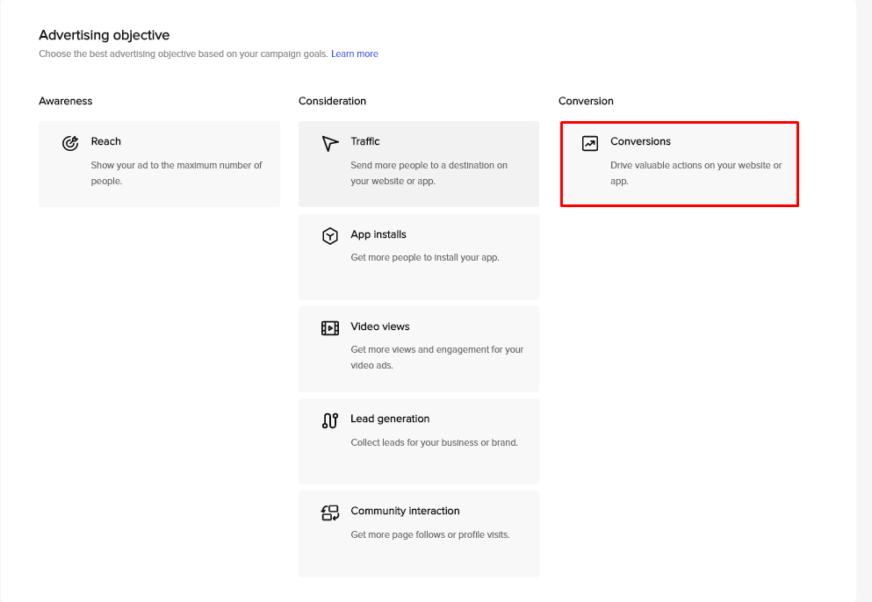
Task: Select the Reach objective card
Action: [x=160, y=164]
